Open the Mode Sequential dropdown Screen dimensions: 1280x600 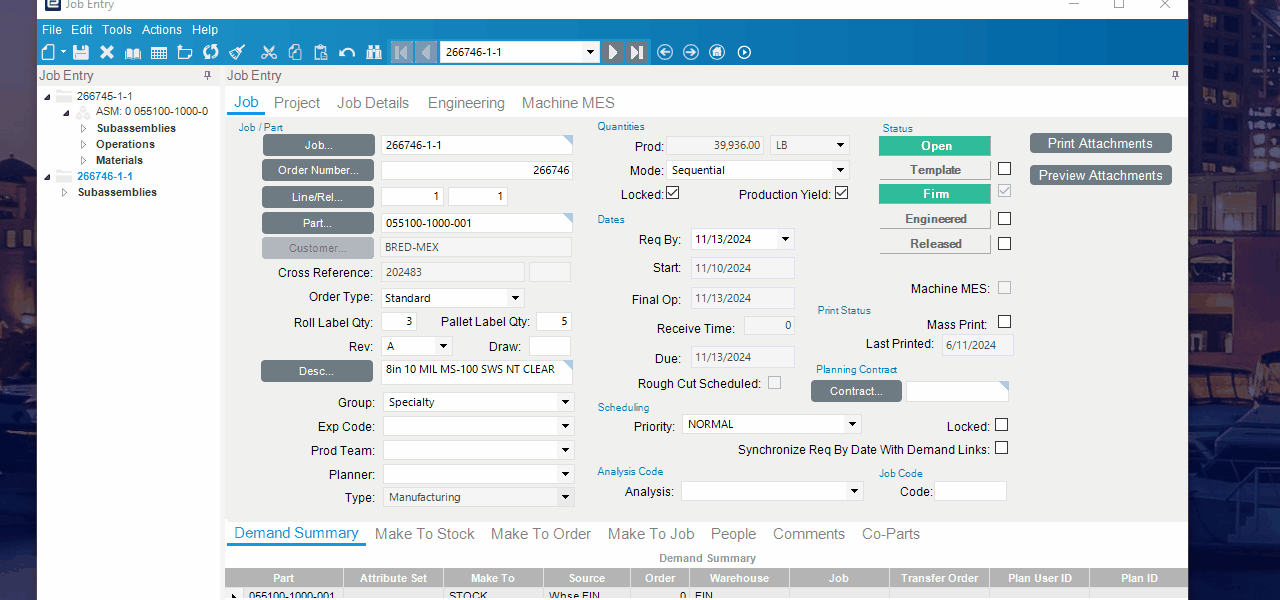pyautogui.click(x=841, y=170)
